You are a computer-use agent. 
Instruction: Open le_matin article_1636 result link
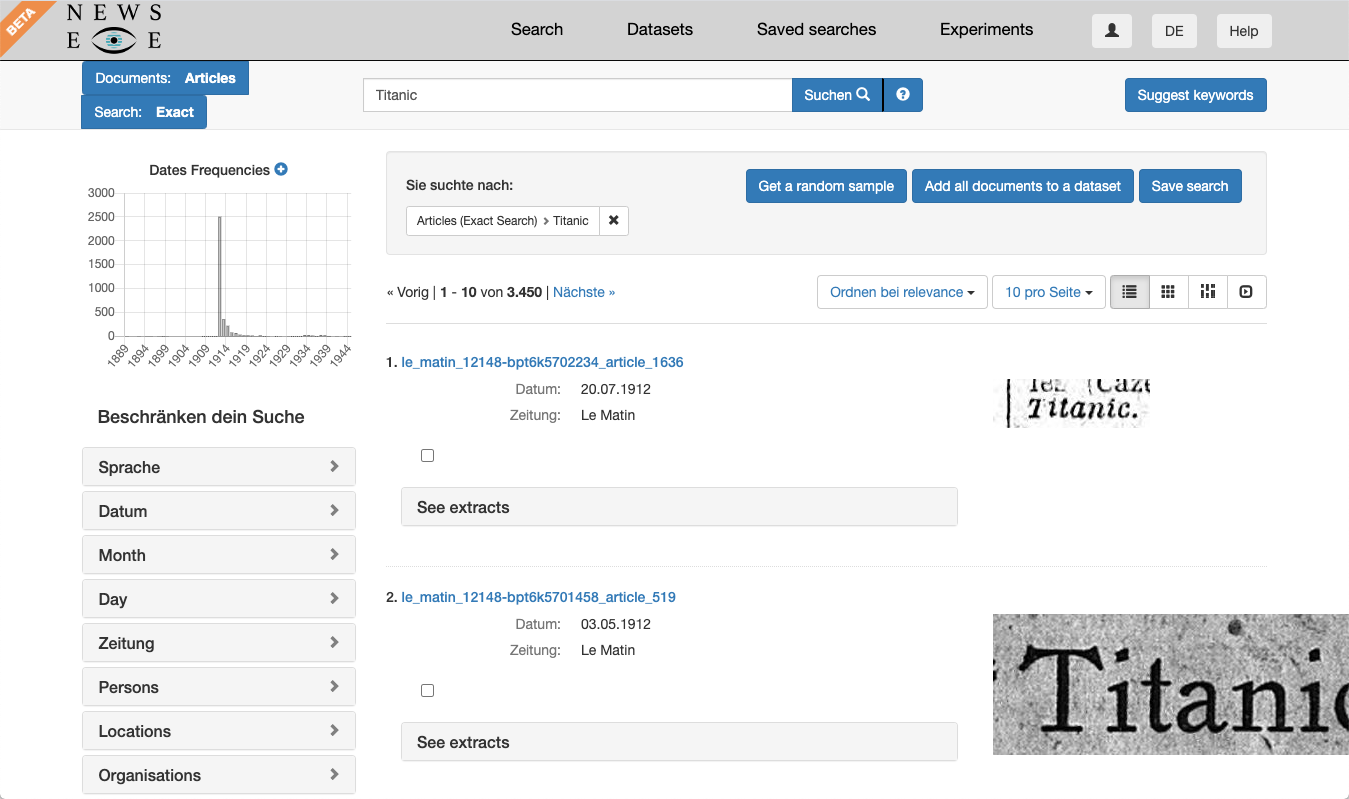(x=542, y=362)
